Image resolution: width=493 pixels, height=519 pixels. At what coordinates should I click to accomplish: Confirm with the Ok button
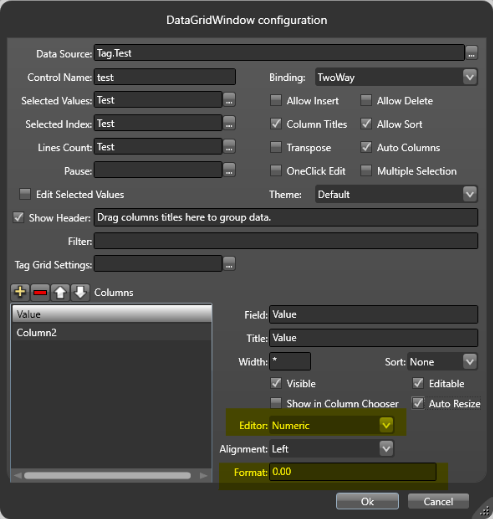pyautogui.click(x=367, y=501)
